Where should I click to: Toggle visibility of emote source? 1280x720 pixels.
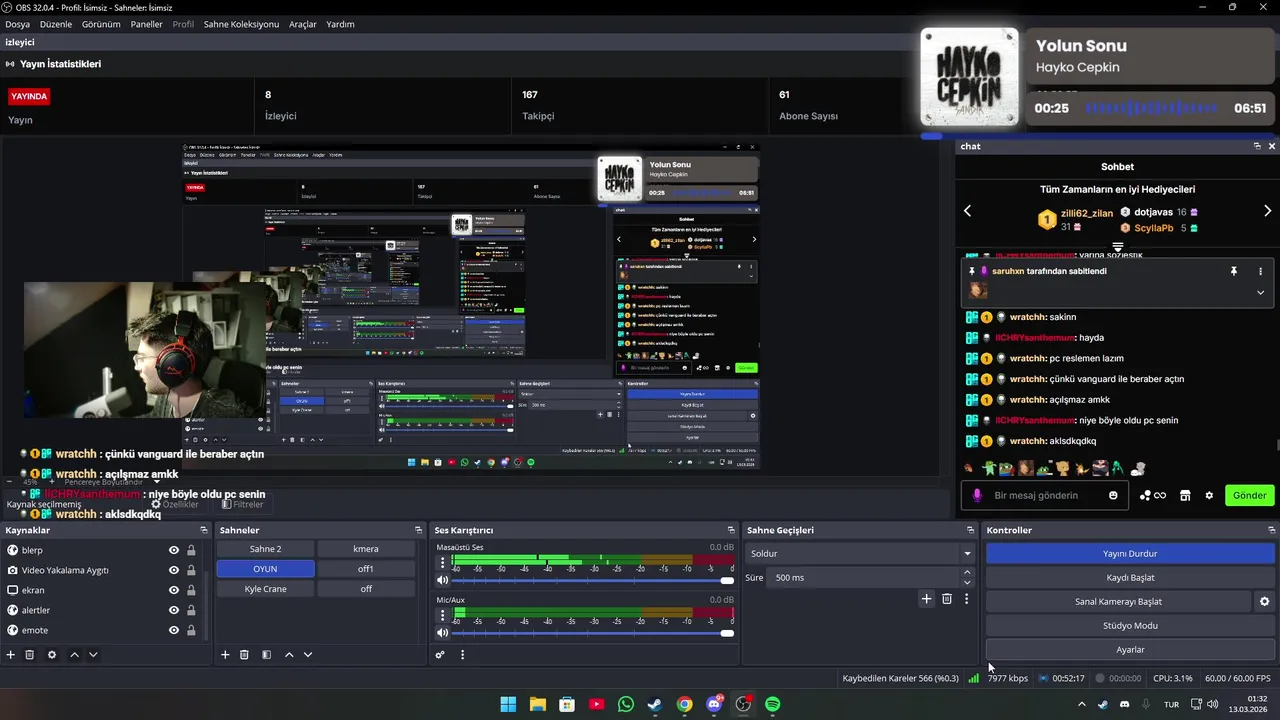point(174,630)
